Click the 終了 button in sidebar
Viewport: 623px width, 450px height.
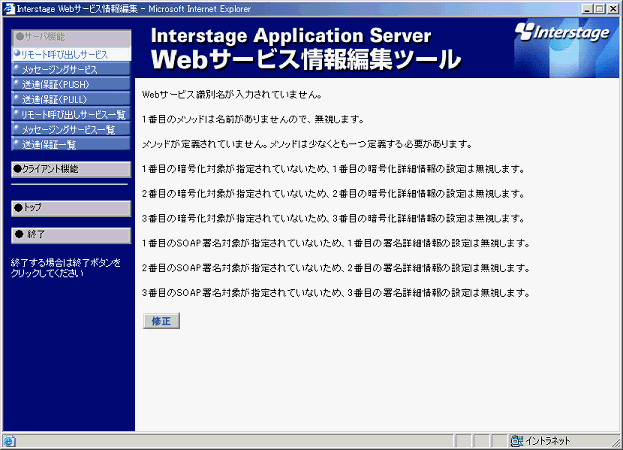(x=71, y=235)
